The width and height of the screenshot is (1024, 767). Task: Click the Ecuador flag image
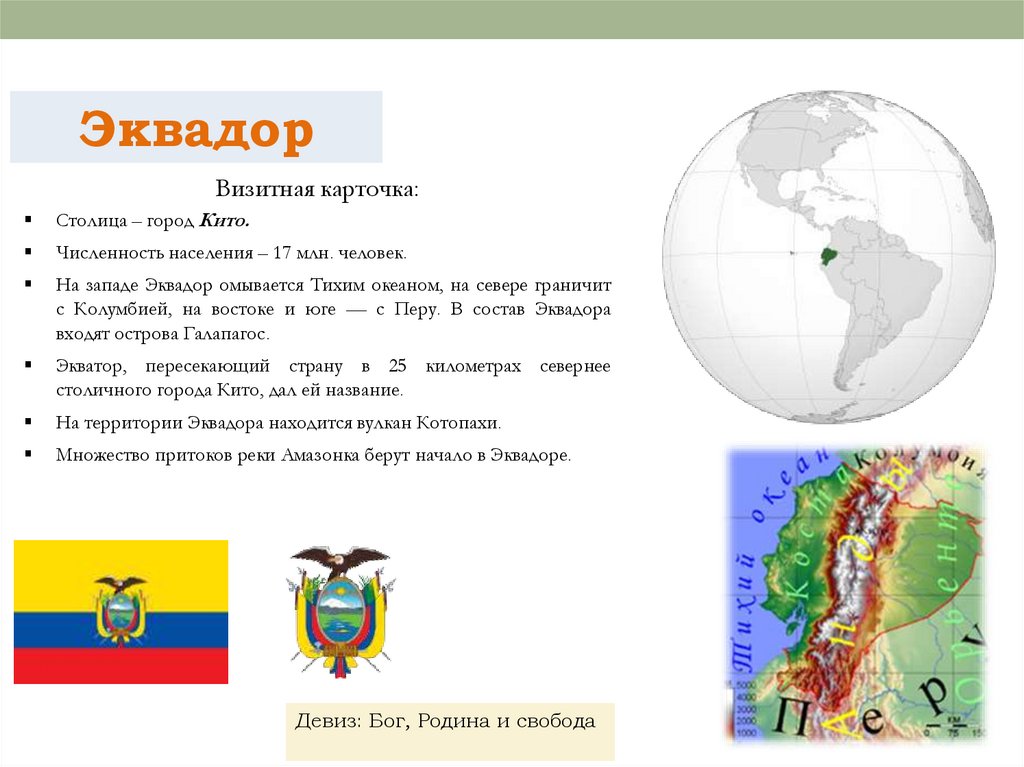point(121,612)
